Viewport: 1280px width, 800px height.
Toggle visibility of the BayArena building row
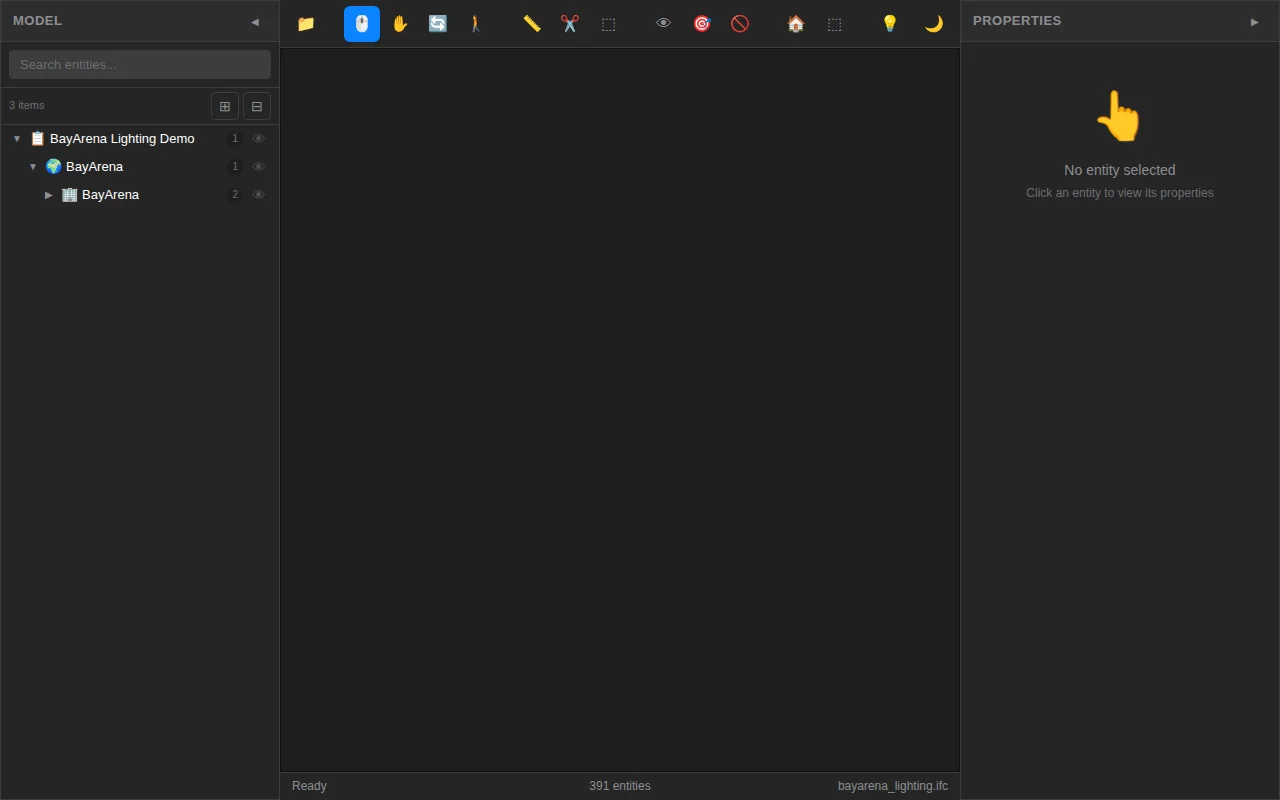259,195
